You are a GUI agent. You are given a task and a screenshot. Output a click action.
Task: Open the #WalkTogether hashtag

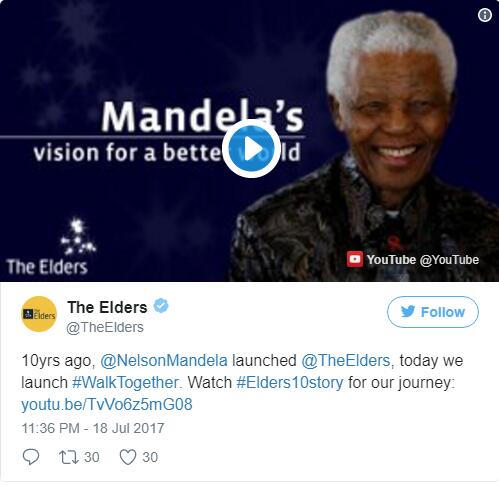126,382
